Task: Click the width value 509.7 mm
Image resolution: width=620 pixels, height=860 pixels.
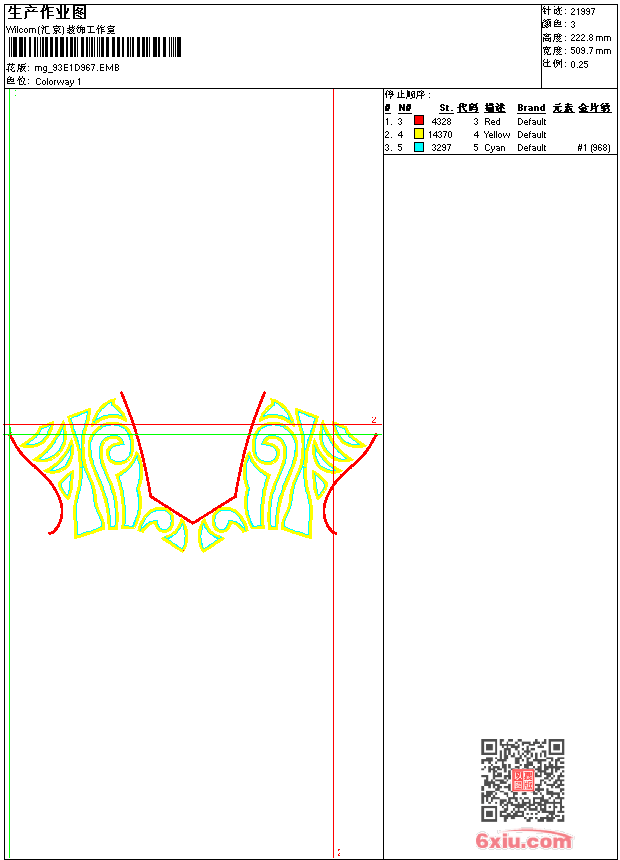Action: [590, 51]
